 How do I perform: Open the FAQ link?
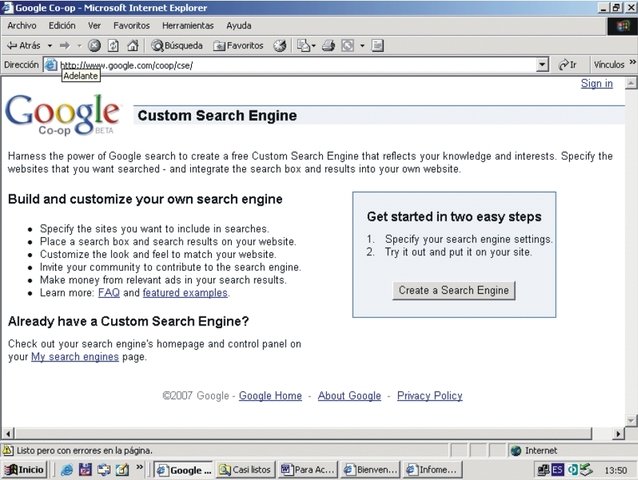pyautogui.click(x=109, y=292)
